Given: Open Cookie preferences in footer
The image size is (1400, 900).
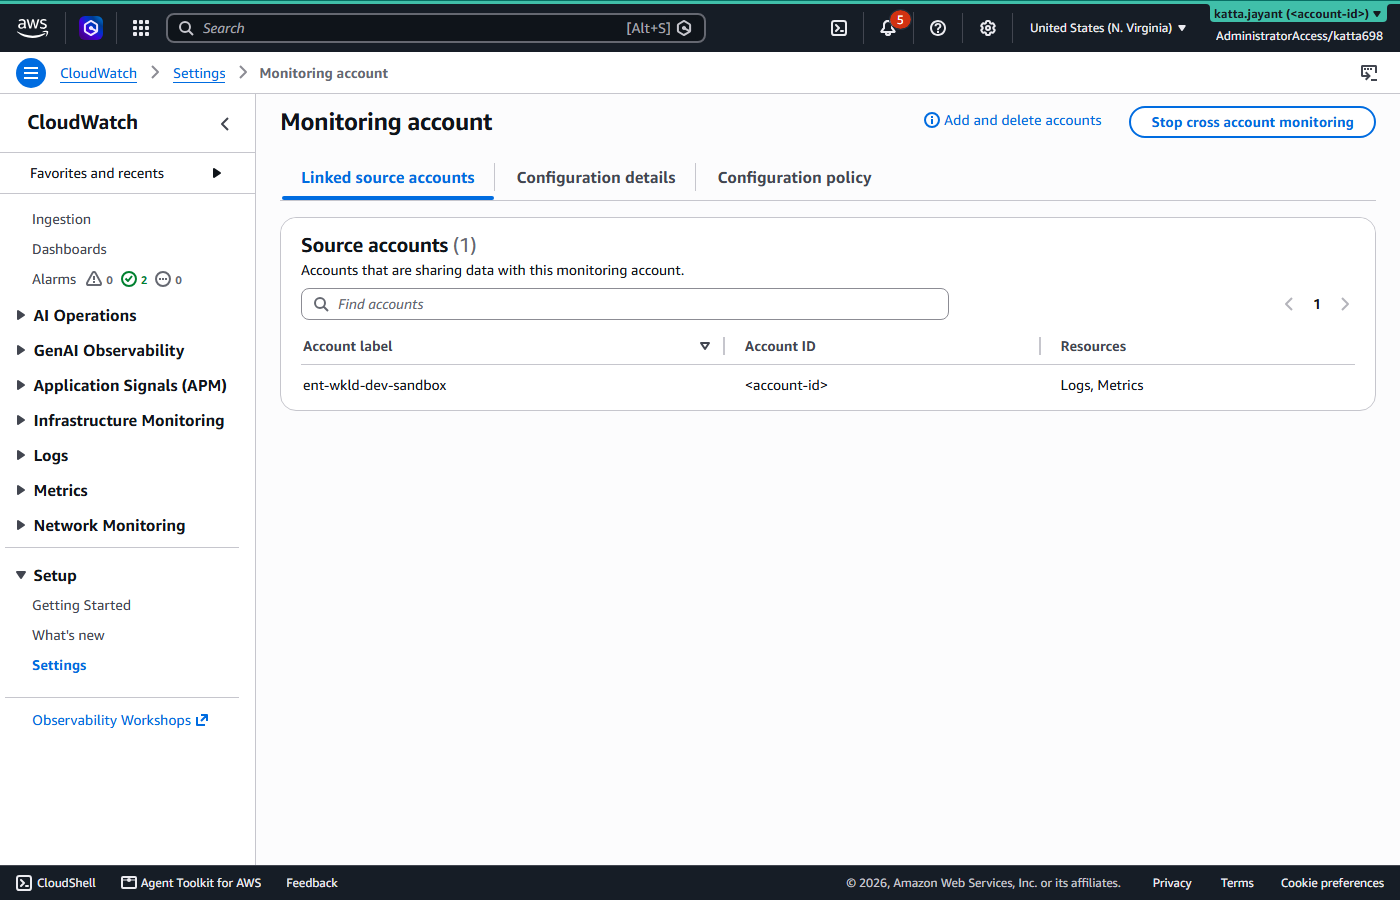Looking at the screenshot, I should 1332,883.
